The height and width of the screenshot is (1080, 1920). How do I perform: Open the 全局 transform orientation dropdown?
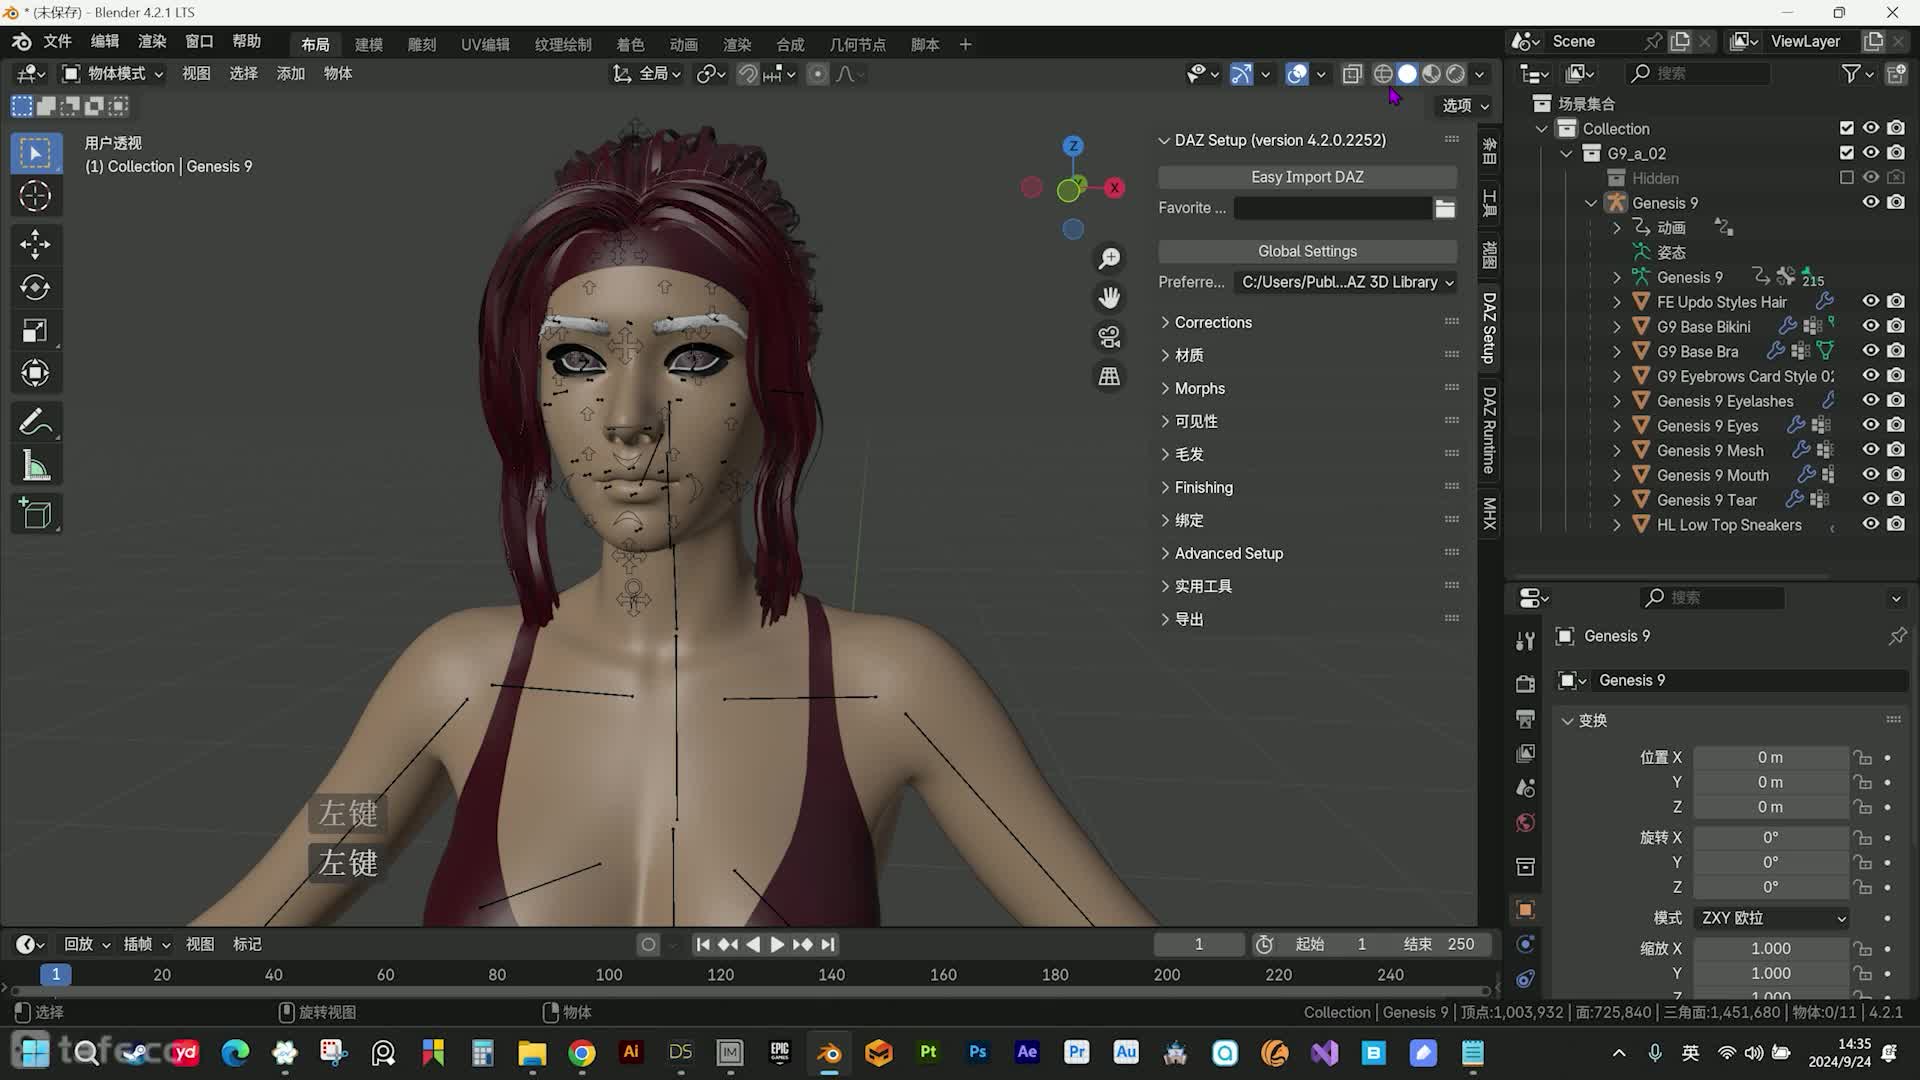647,74
